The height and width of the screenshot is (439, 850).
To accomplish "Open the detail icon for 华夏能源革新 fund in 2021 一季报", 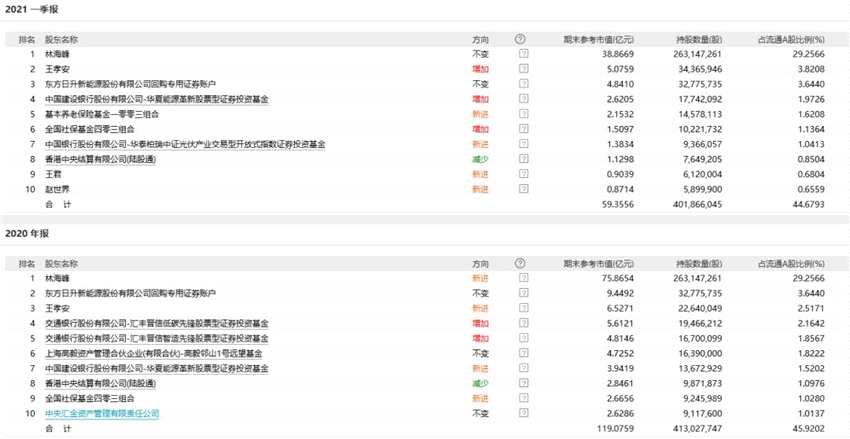I will 523,99.
